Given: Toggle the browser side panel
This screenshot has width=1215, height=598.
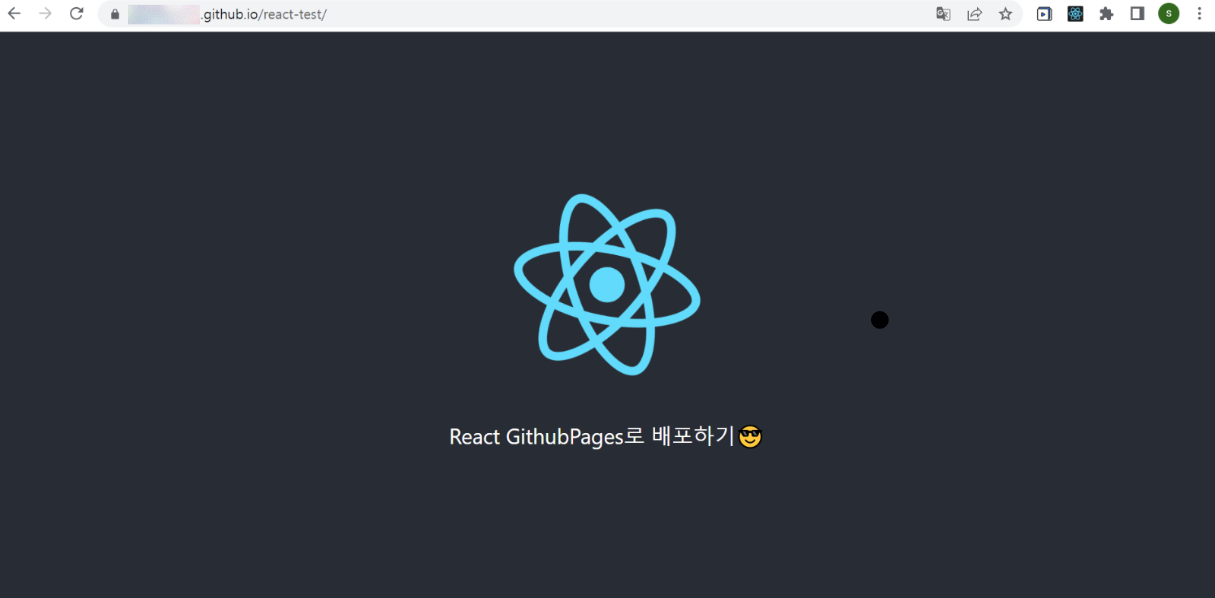Looking at the screenshot, I should click(x=1137, y=14).
